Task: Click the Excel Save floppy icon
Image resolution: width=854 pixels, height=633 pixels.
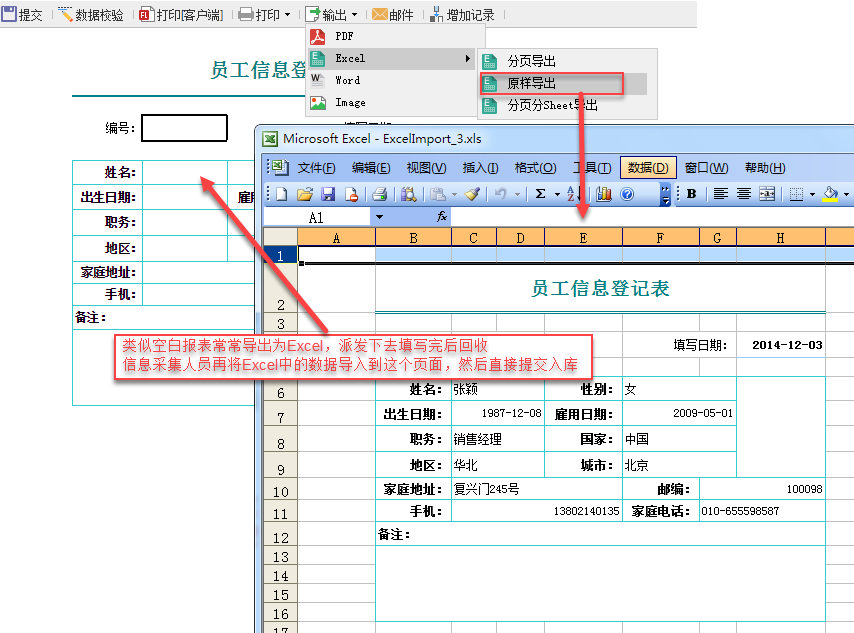Action: pyautogui.click(x=328, y=194)
